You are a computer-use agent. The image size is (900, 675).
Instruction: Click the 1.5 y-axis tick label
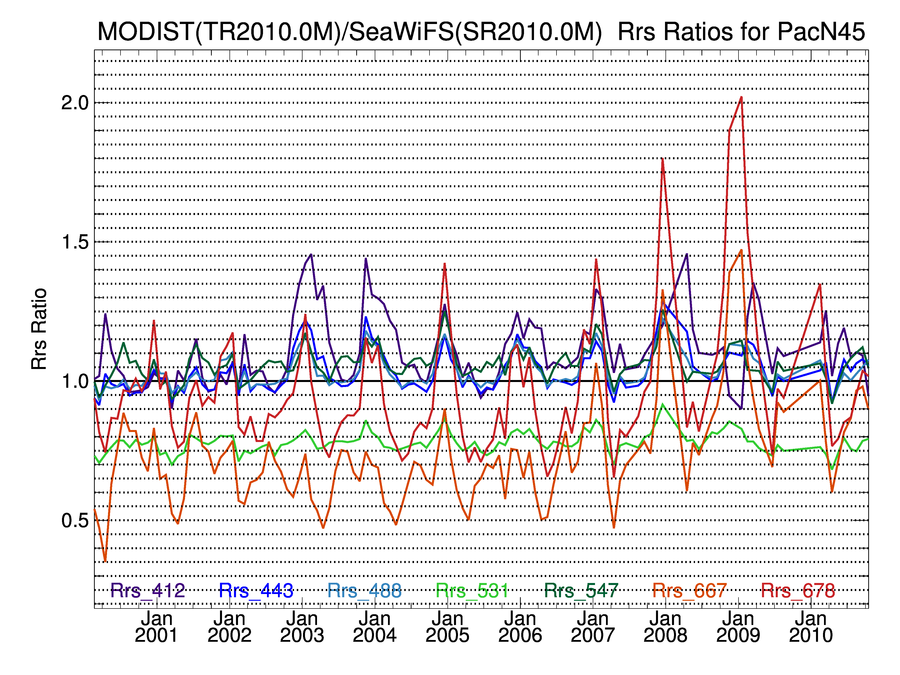75,242
